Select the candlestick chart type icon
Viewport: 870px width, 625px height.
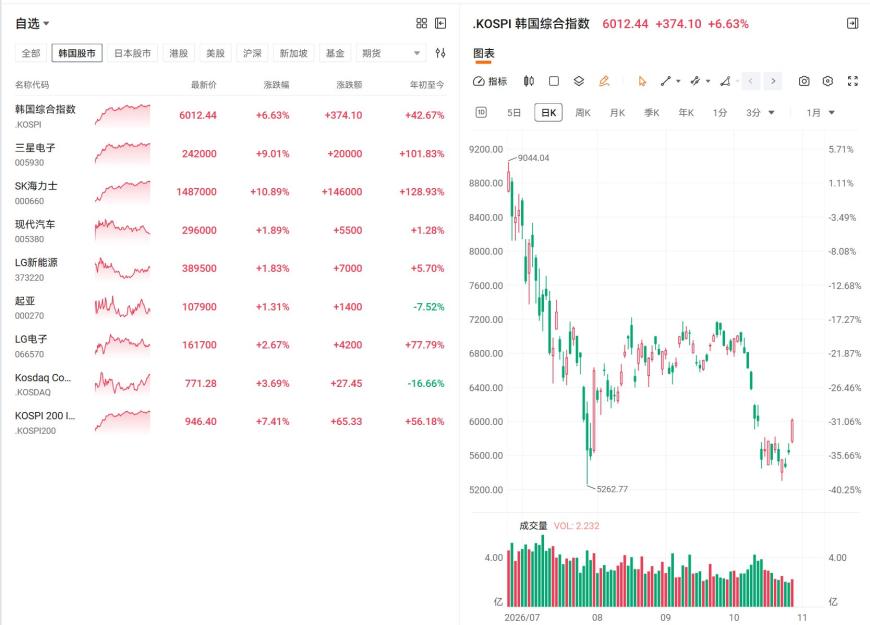coord(529,81)
